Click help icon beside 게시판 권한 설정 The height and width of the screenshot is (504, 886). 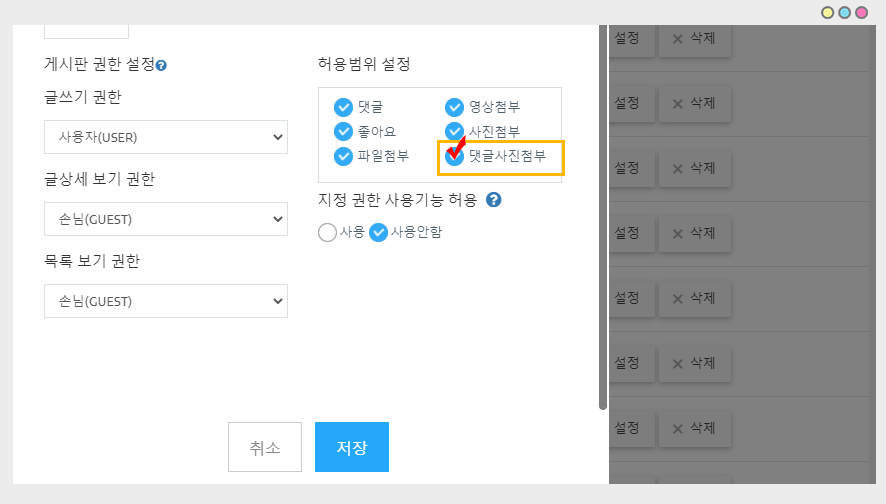tap(161, 65)
